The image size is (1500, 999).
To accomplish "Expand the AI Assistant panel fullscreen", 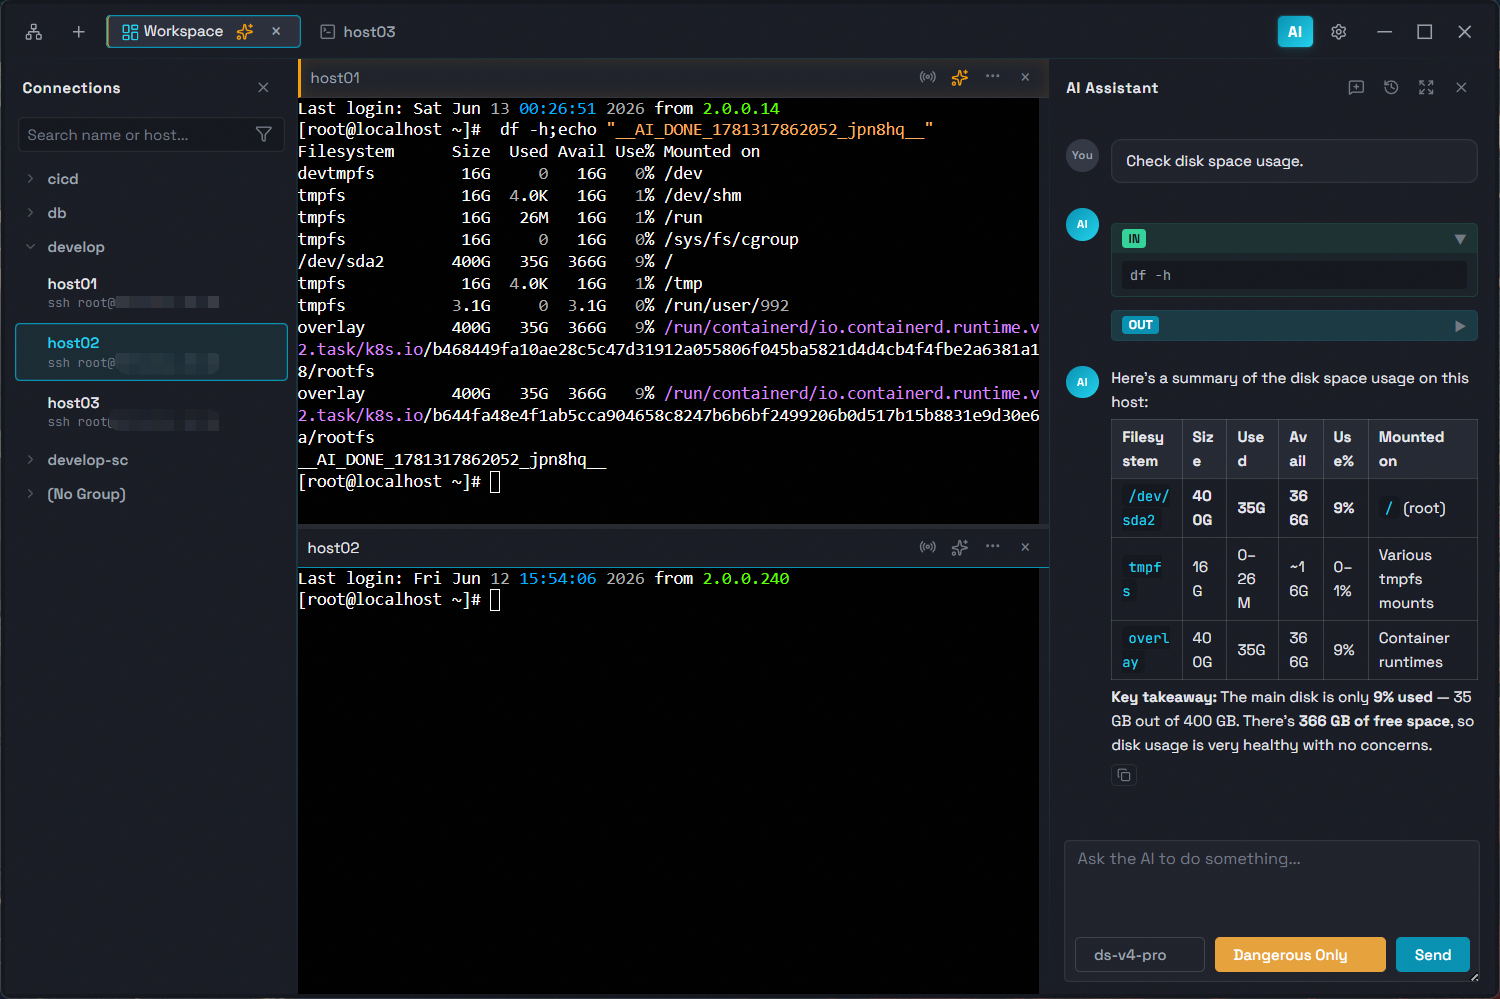I will [1426, 88].
